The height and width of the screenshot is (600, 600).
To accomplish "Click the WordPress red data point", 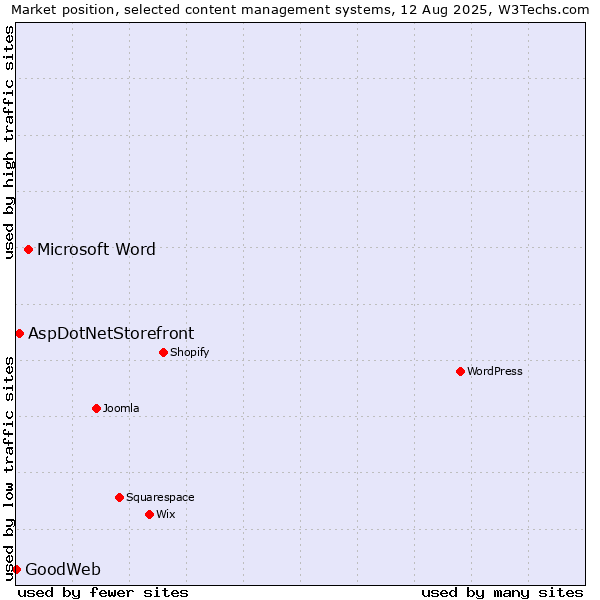I will click(x=460, y=371).
